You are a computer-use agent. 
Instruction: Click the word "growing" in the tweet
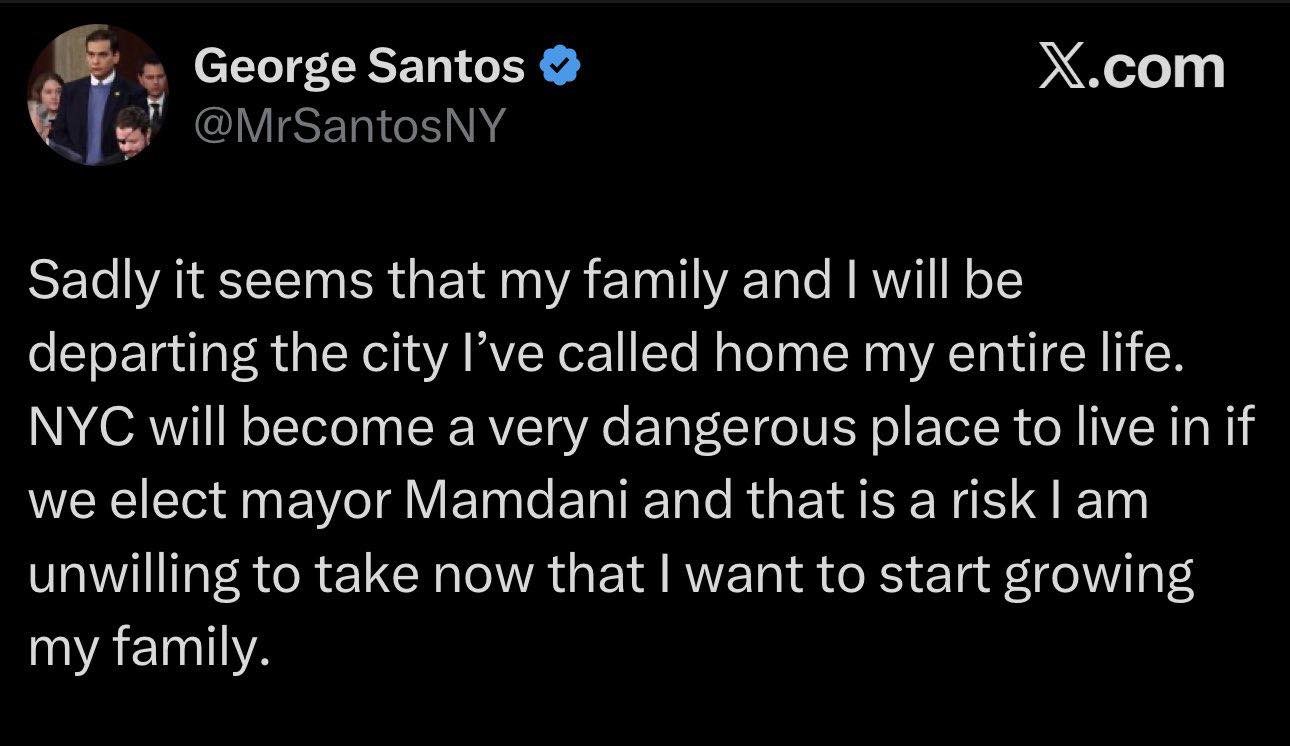[x=1098, y=575]
